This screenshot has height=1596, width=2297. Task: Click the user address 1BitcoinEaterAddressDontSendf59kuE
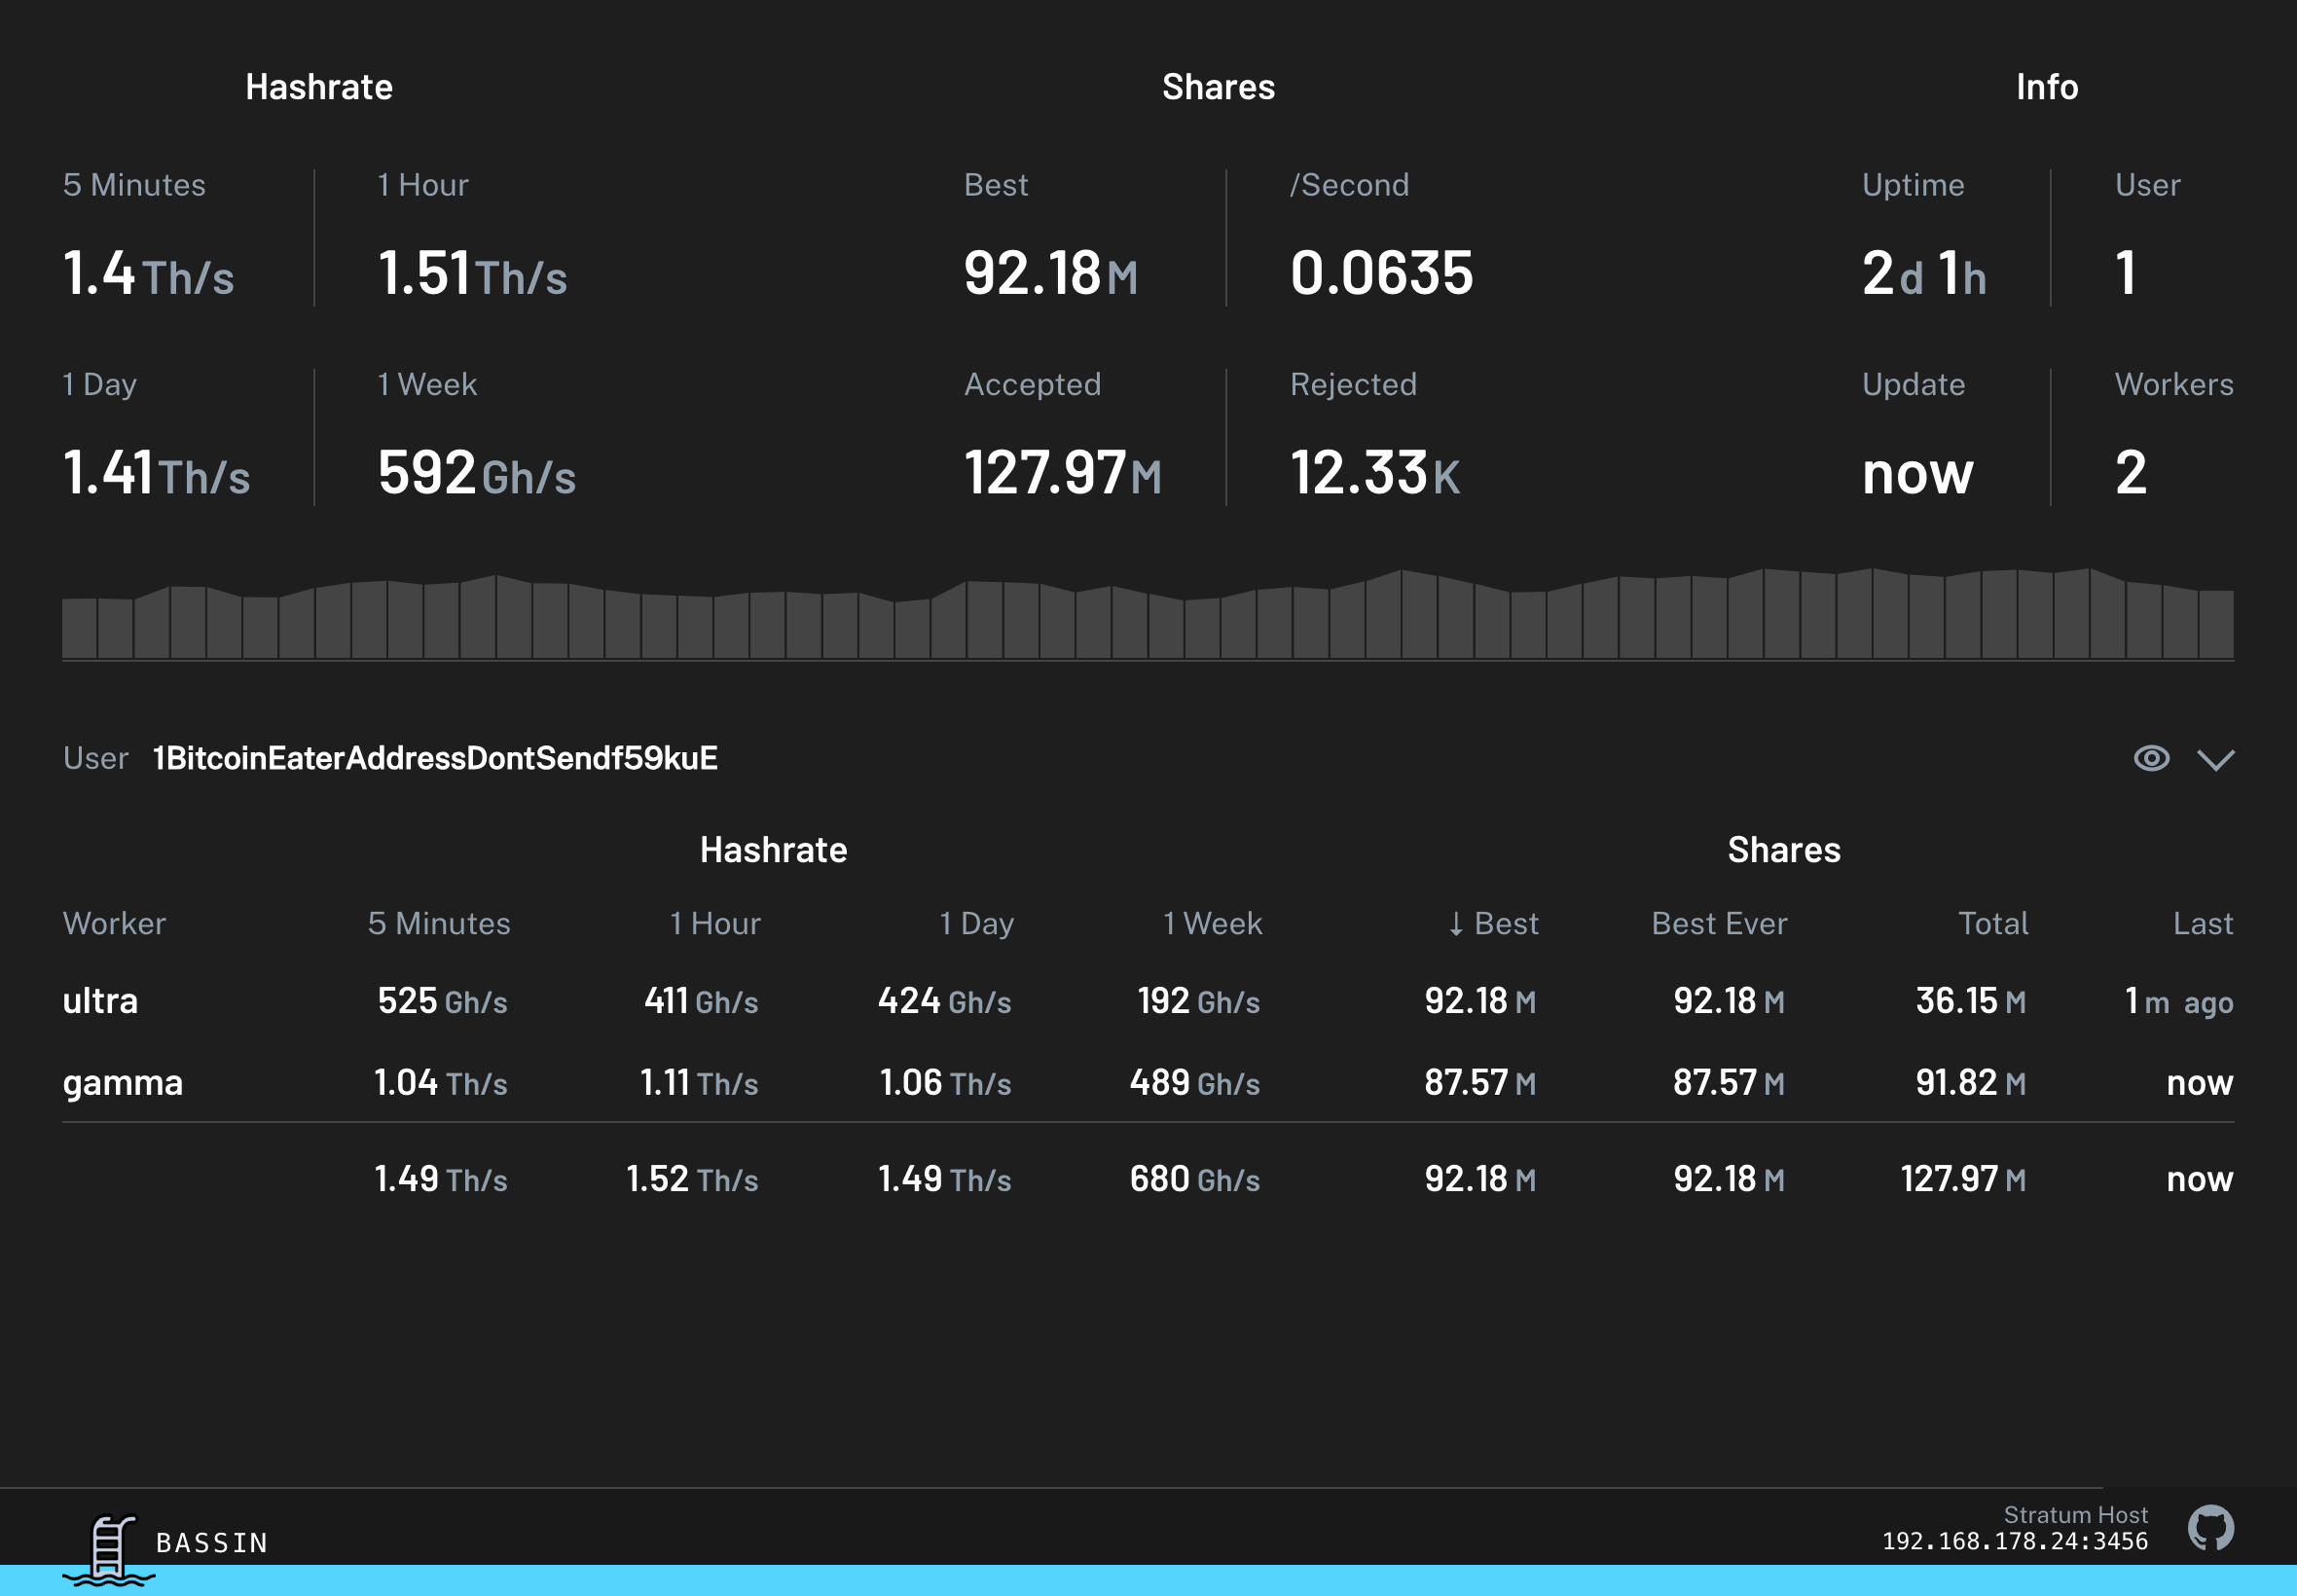click(435, 758)
